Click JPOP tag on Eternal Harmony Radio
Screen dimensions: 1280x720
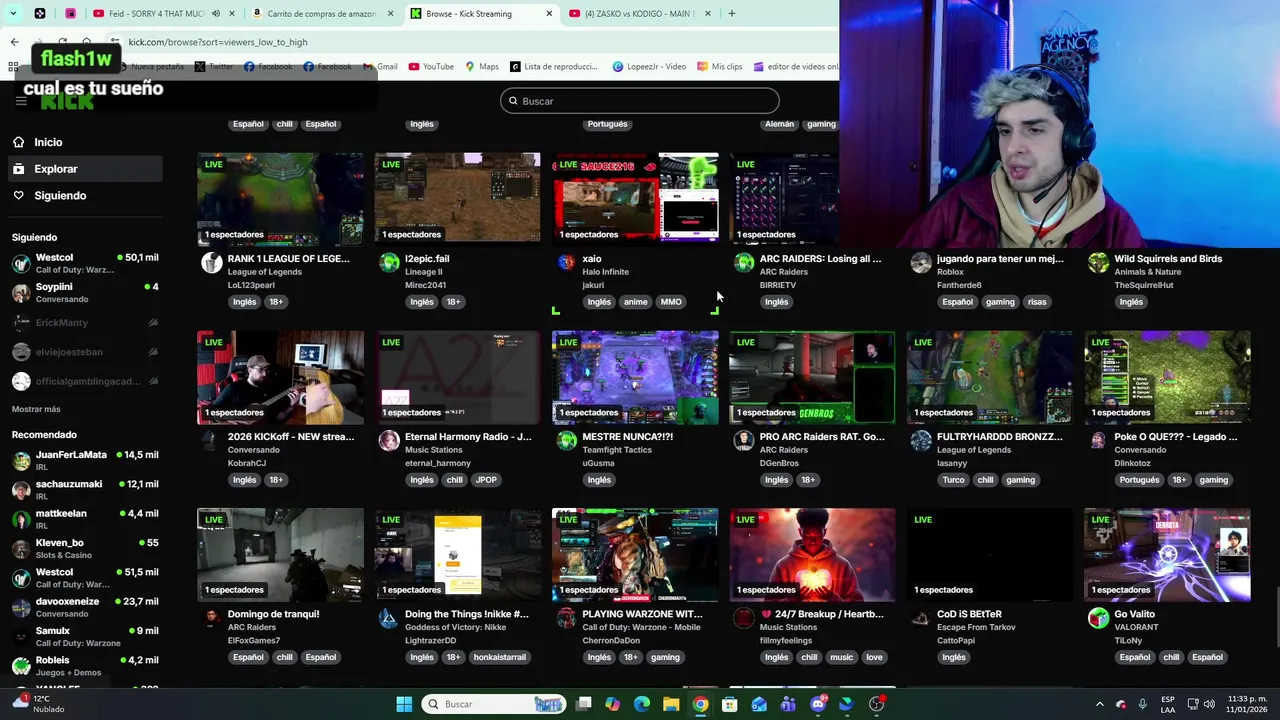click(486, 480)
